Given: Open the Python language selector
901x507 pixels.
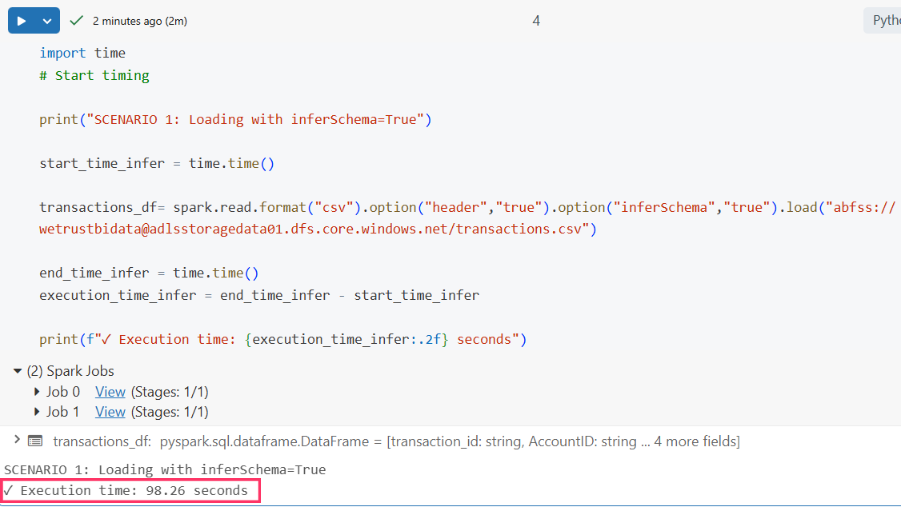Looking at the screenshot, I should (884, 20).
